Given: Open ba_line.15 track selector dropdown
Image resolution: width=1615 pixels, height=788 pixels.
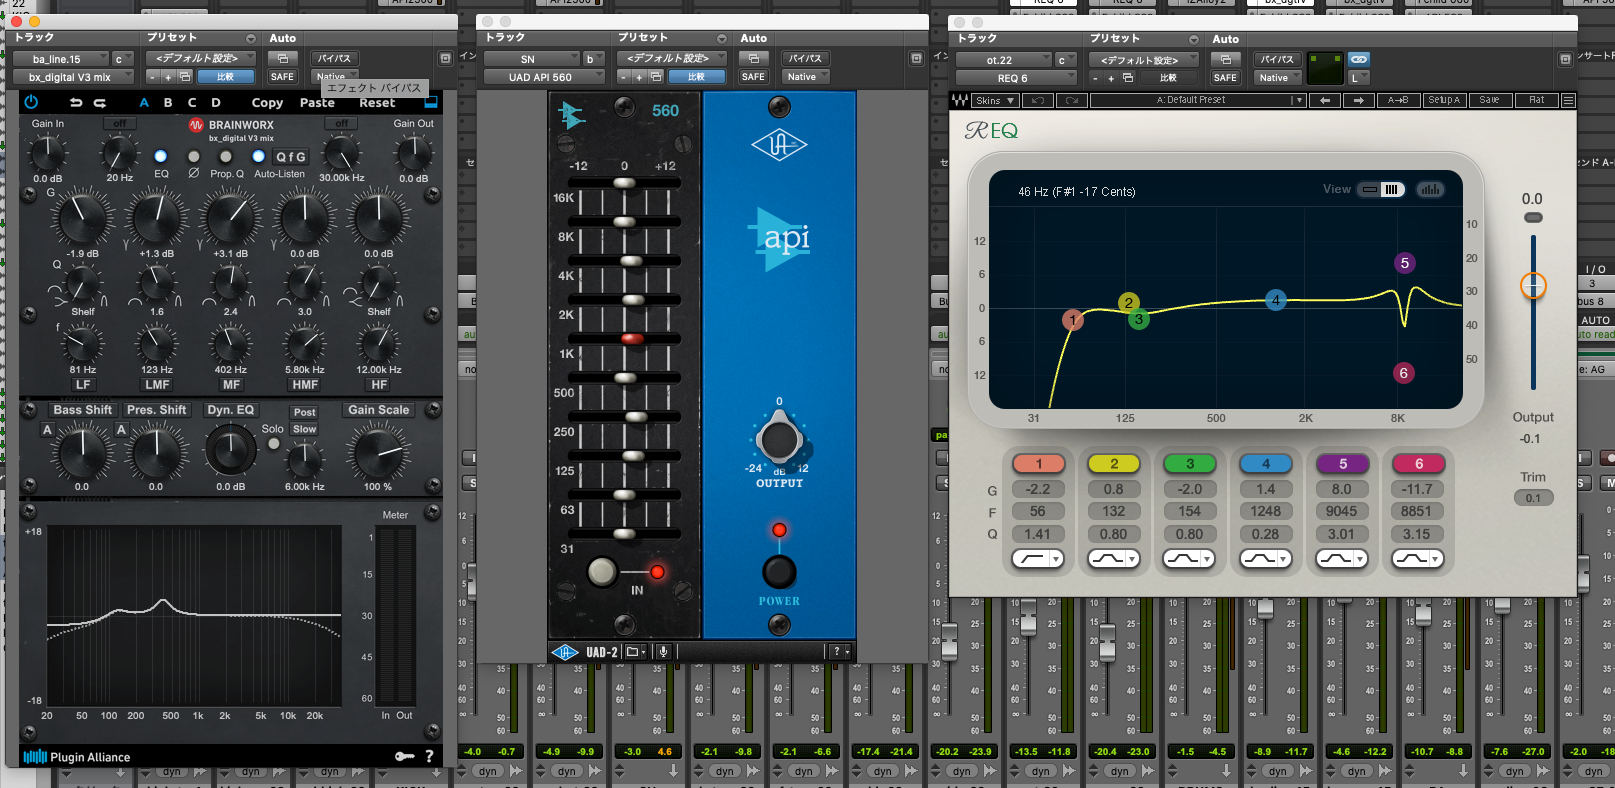Looking at the screenshot, I should click(x=60, y=59).
